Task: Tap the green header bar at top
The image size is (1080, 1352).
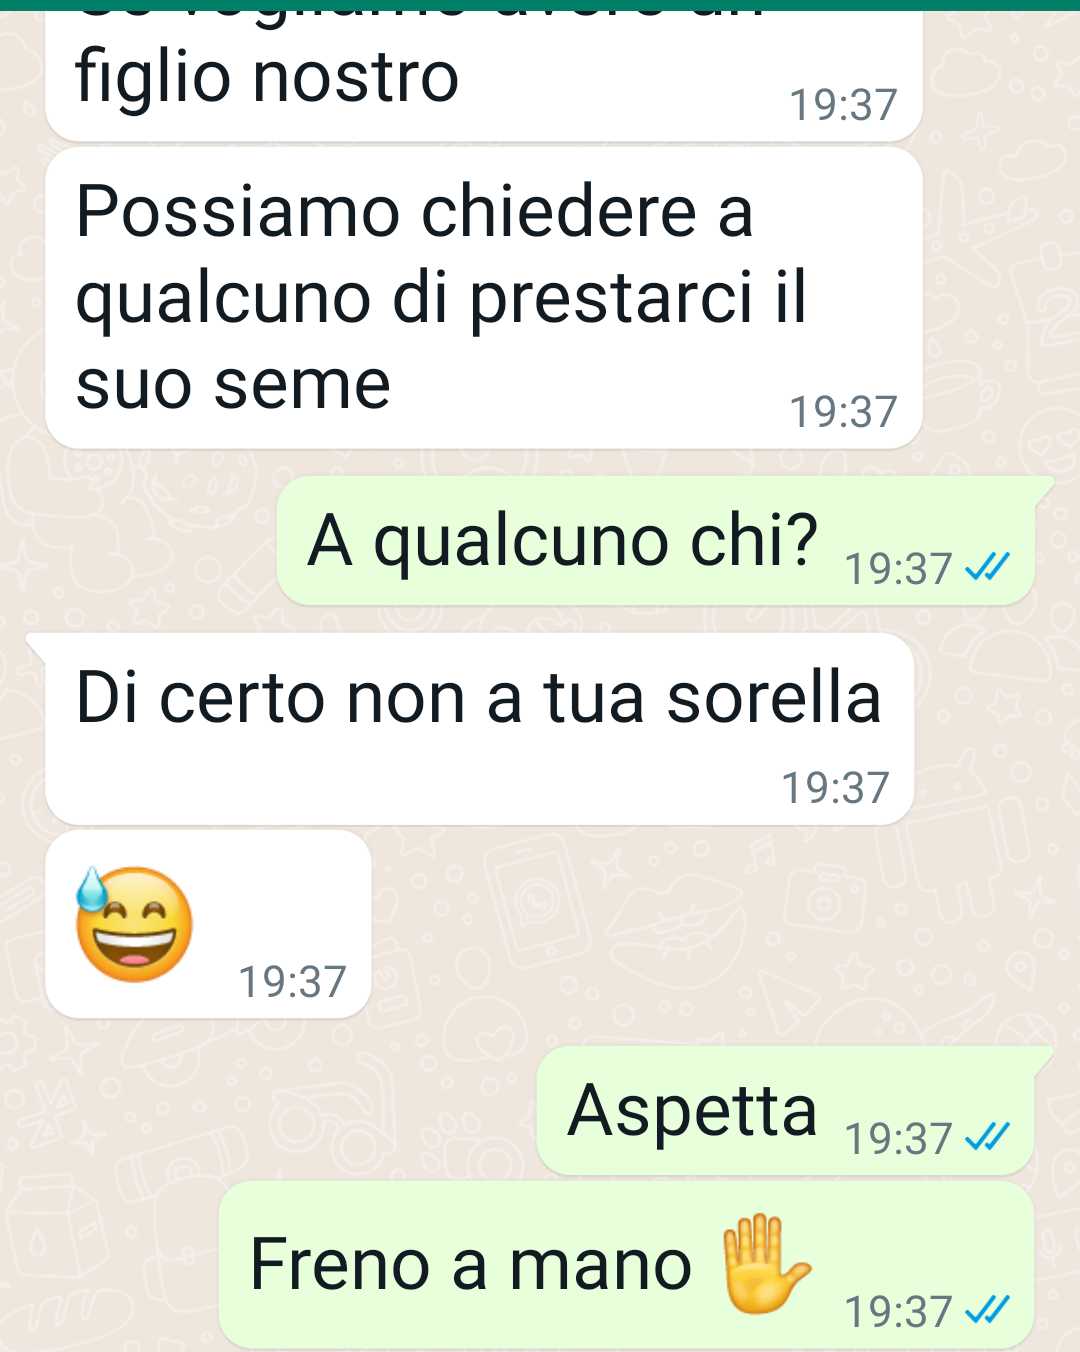Action: pyautogui.click(x=540, y=5)
